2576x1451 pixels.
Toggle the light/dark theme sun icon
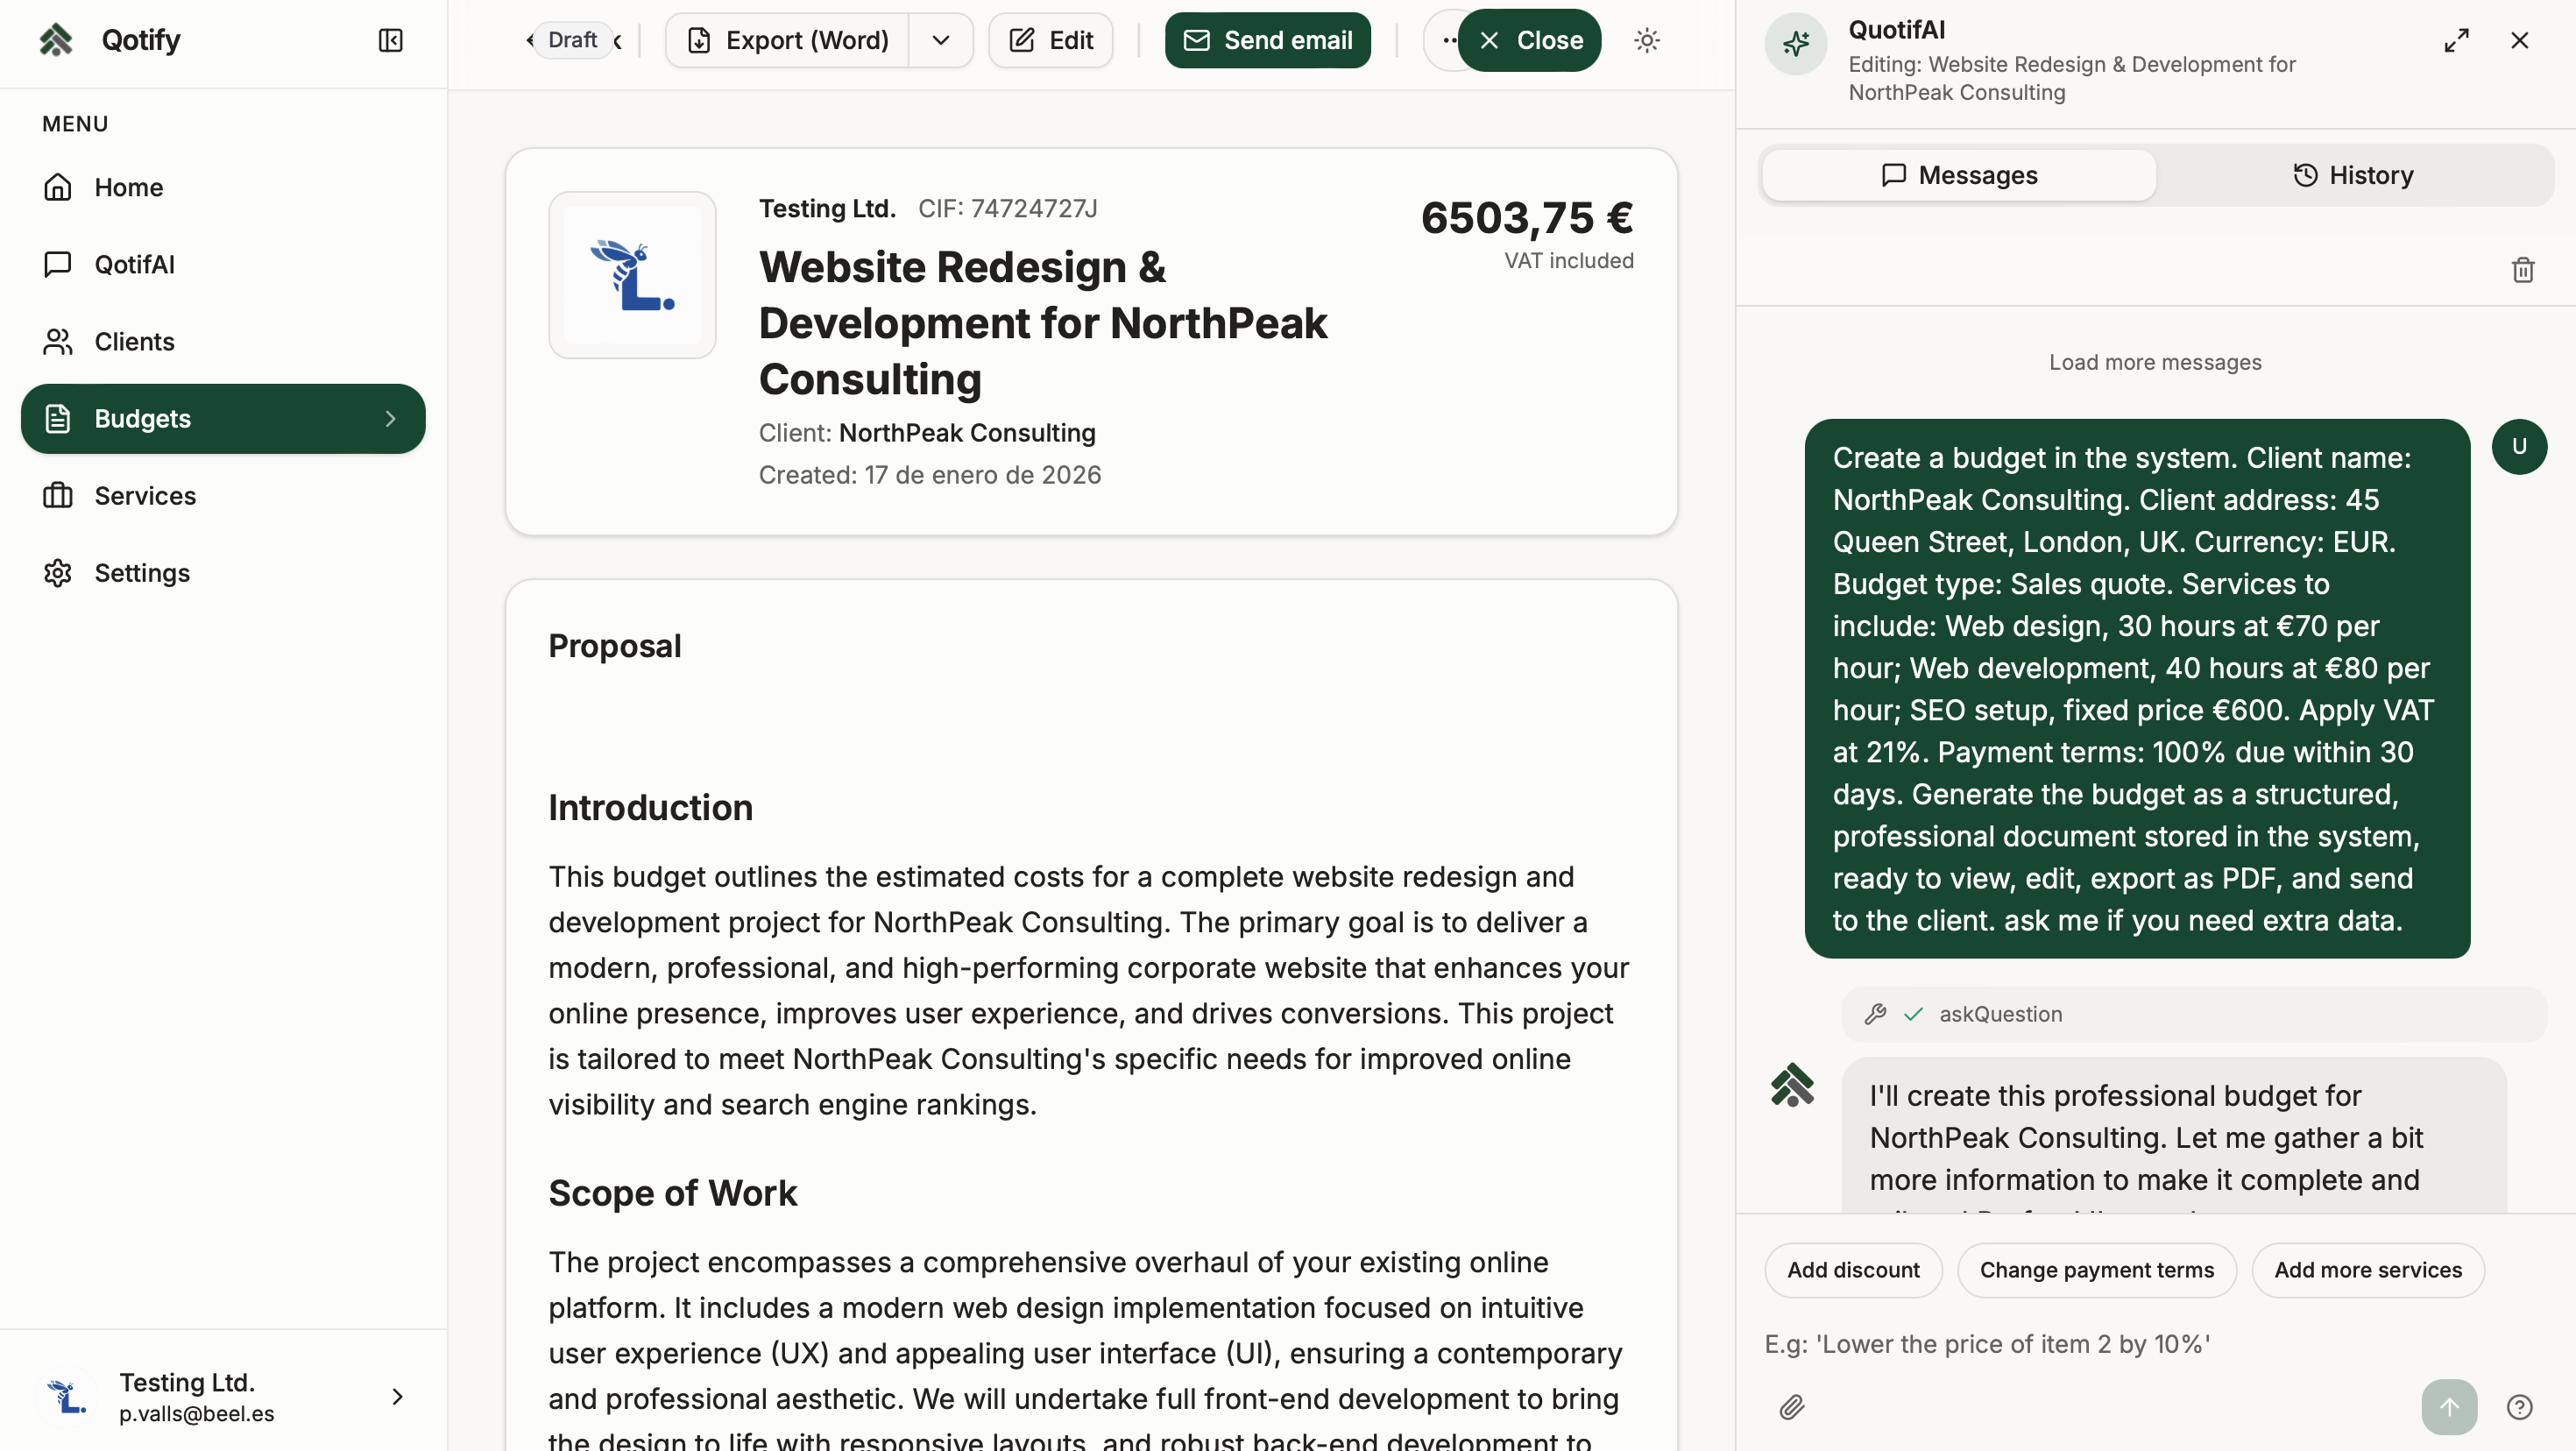click(1647, 40)
